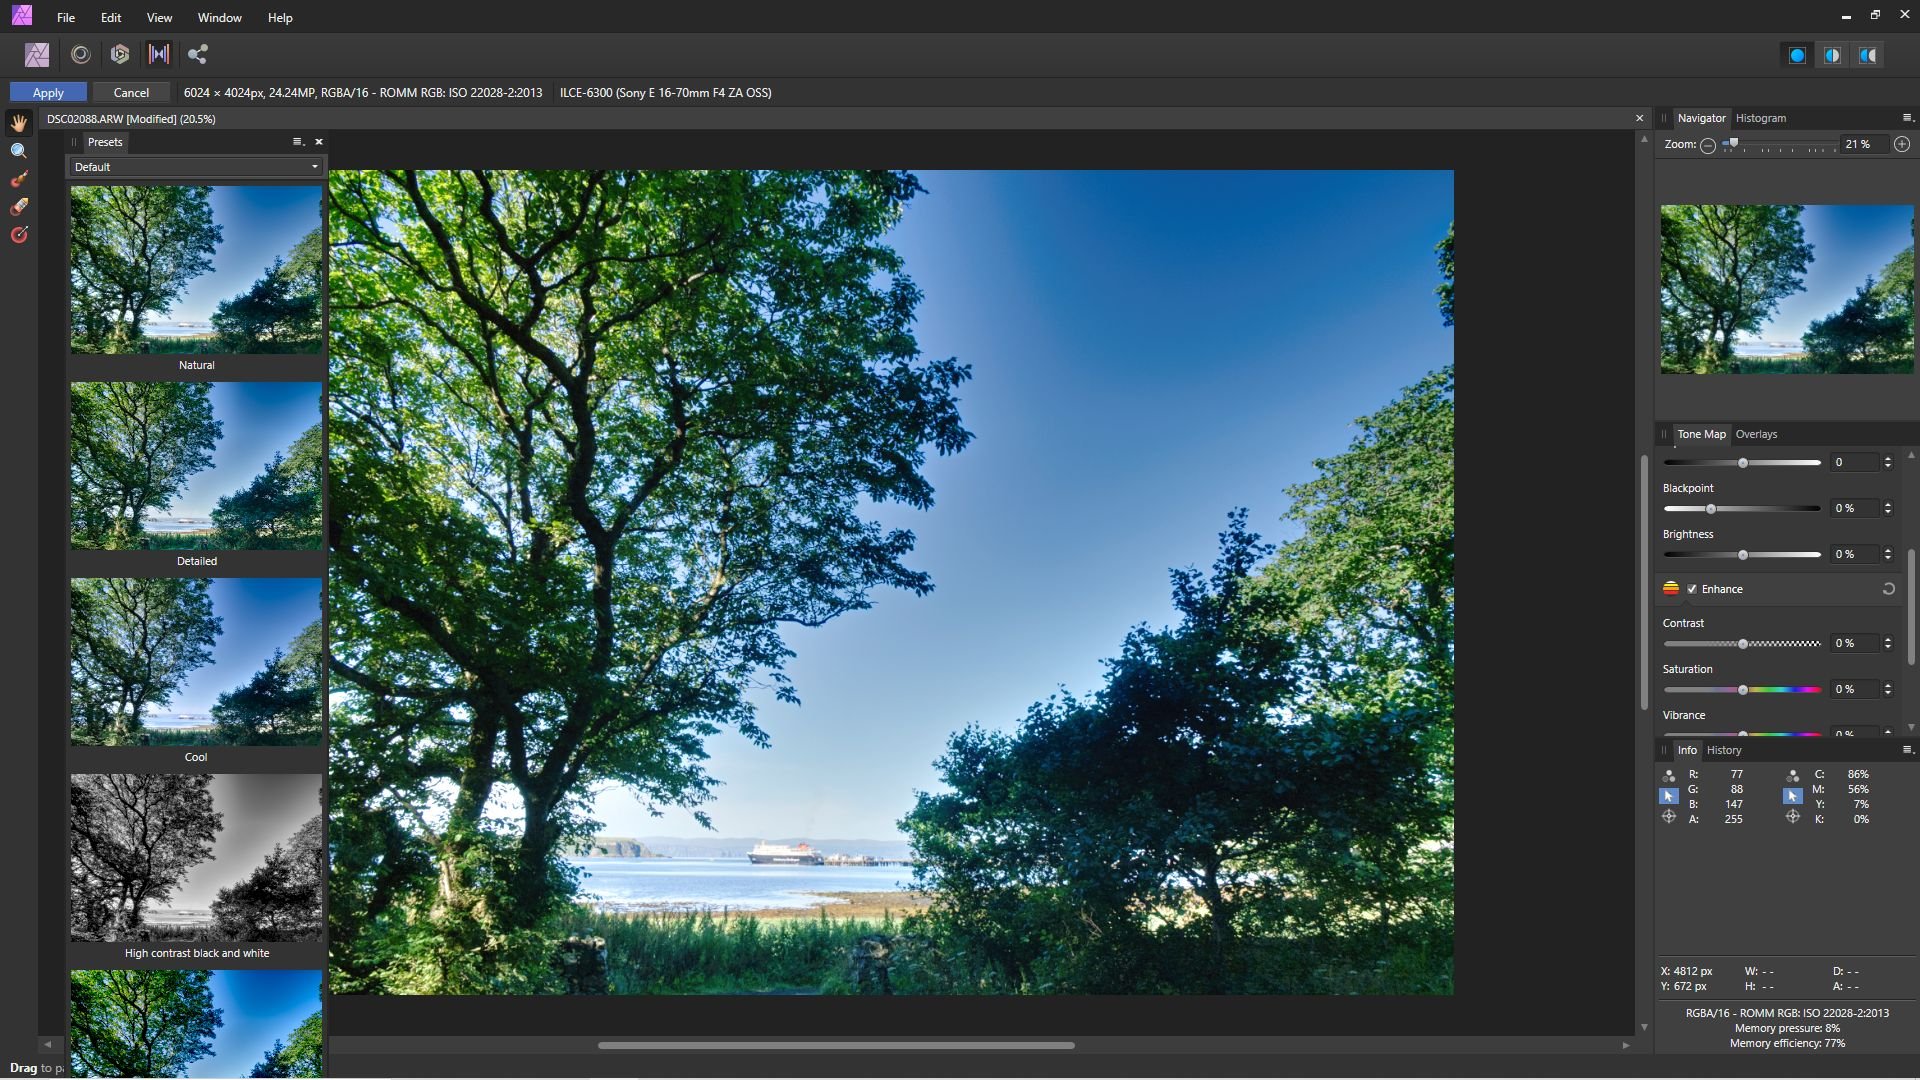Switch to the Photo Persona icon
Screen dimensions: 1920x1080
[x=37, y=55]
